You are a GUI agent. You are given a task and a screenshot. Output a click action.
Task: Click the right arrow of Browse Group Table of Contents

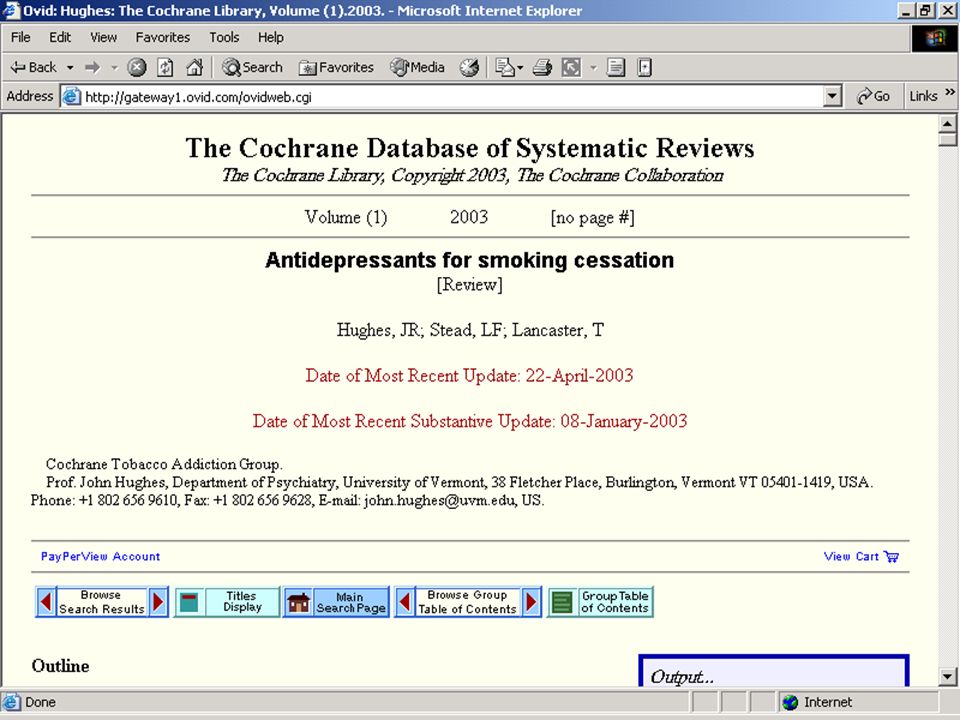pos(531,602)
